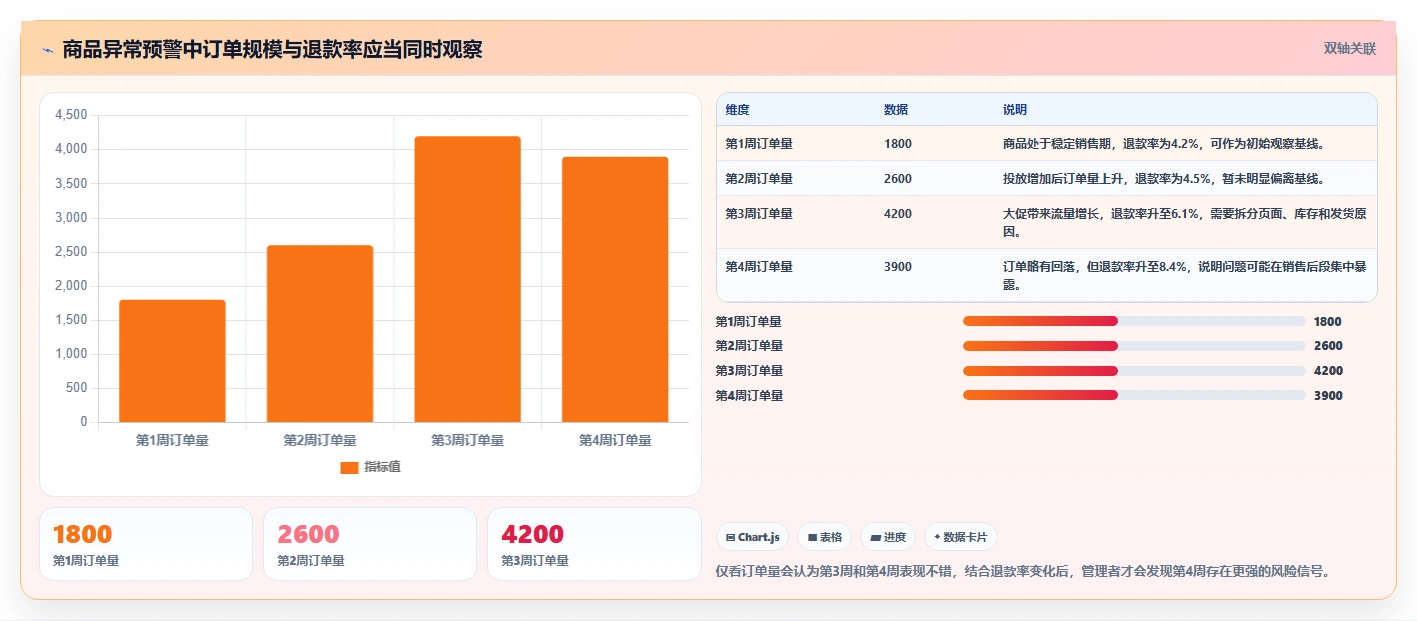
Task: Click the 维度 column header
Action: tap(738, 109)
